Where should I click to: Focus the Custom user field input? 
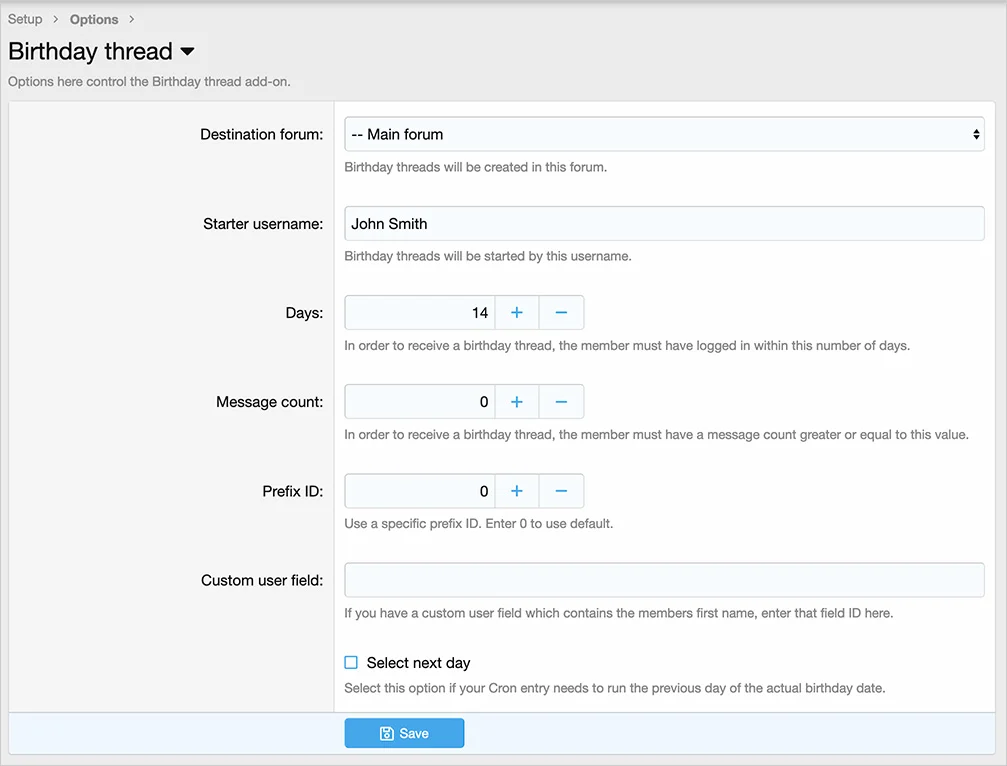point(664,580)
